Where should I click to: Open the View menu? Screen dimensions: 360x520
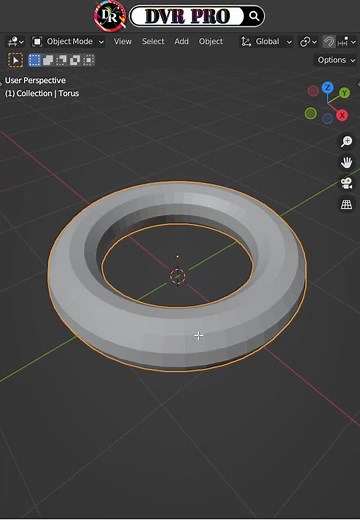coord(123,42)
